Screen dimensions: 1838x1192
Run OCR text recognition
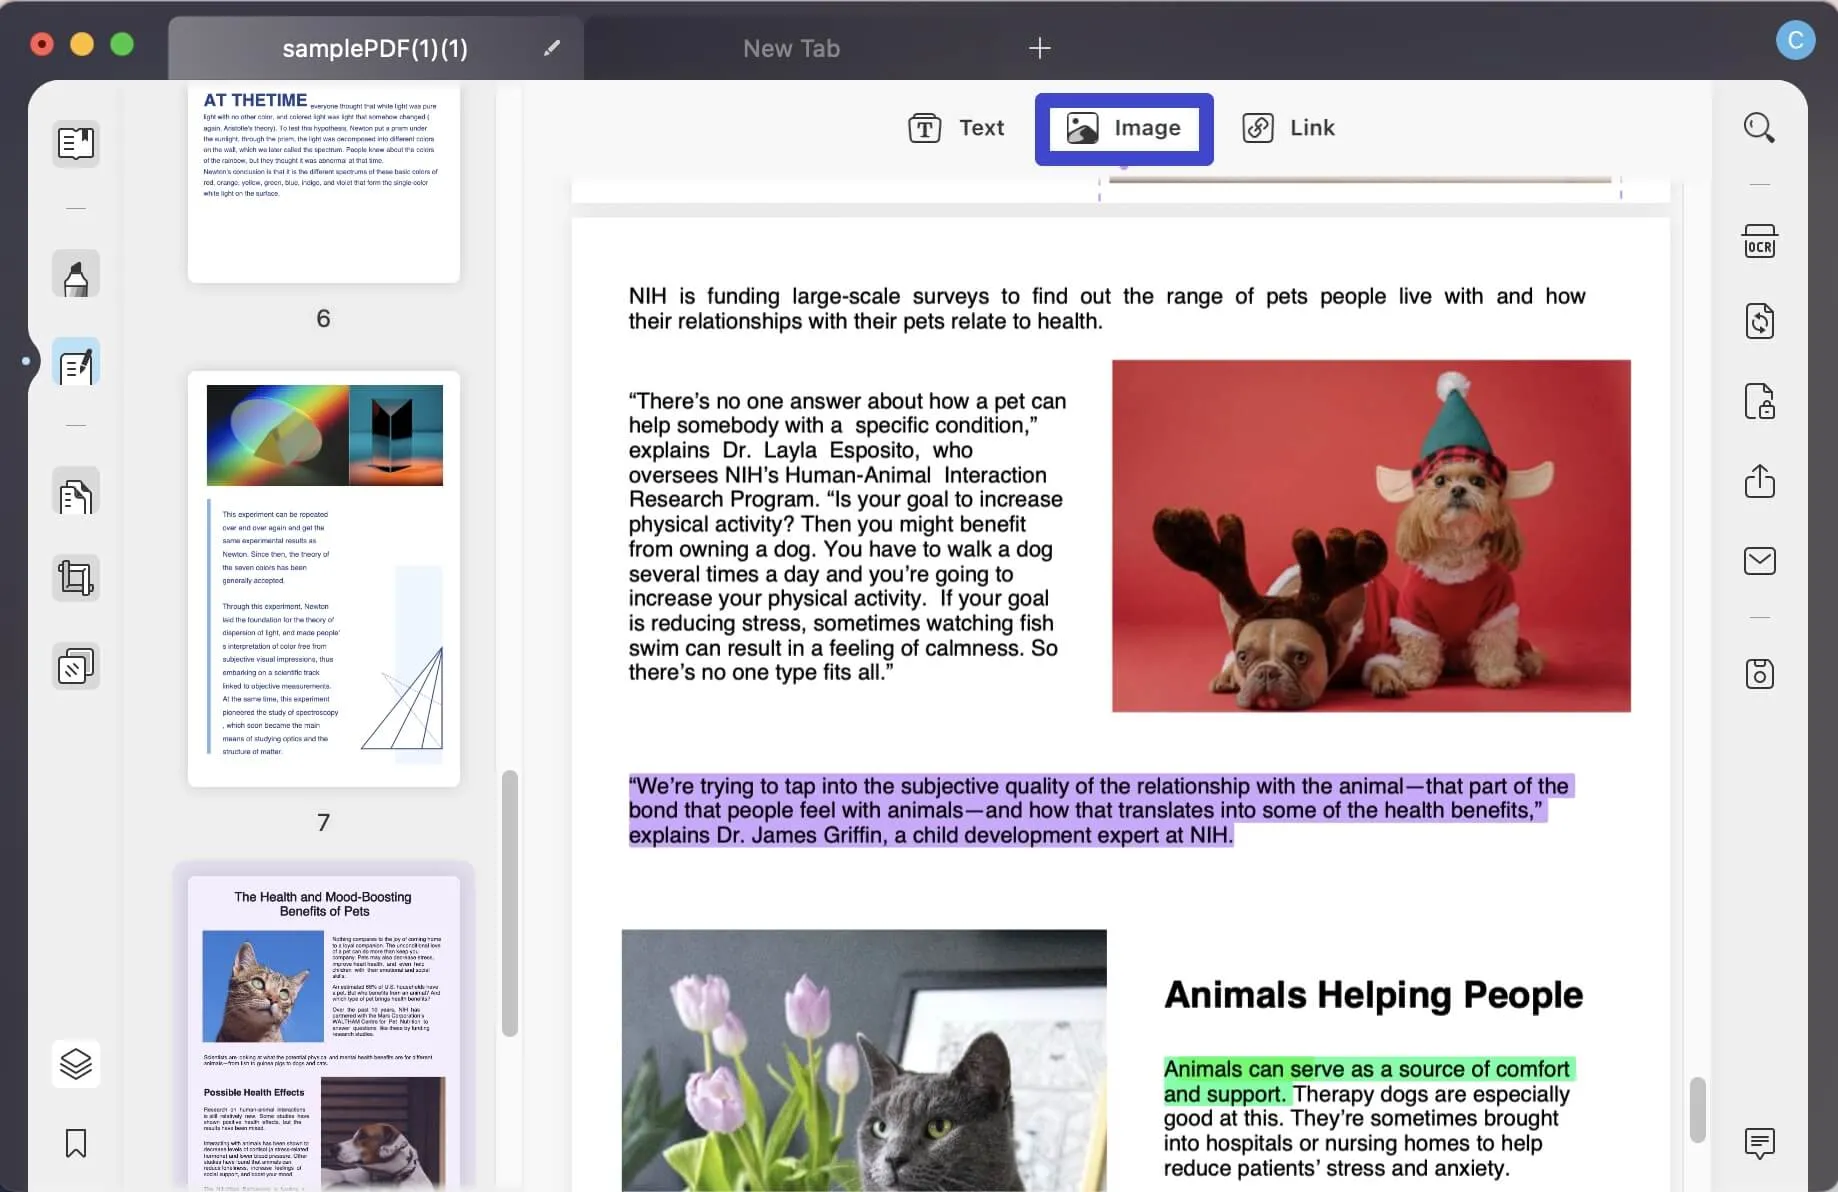(x=1760, y=242)
